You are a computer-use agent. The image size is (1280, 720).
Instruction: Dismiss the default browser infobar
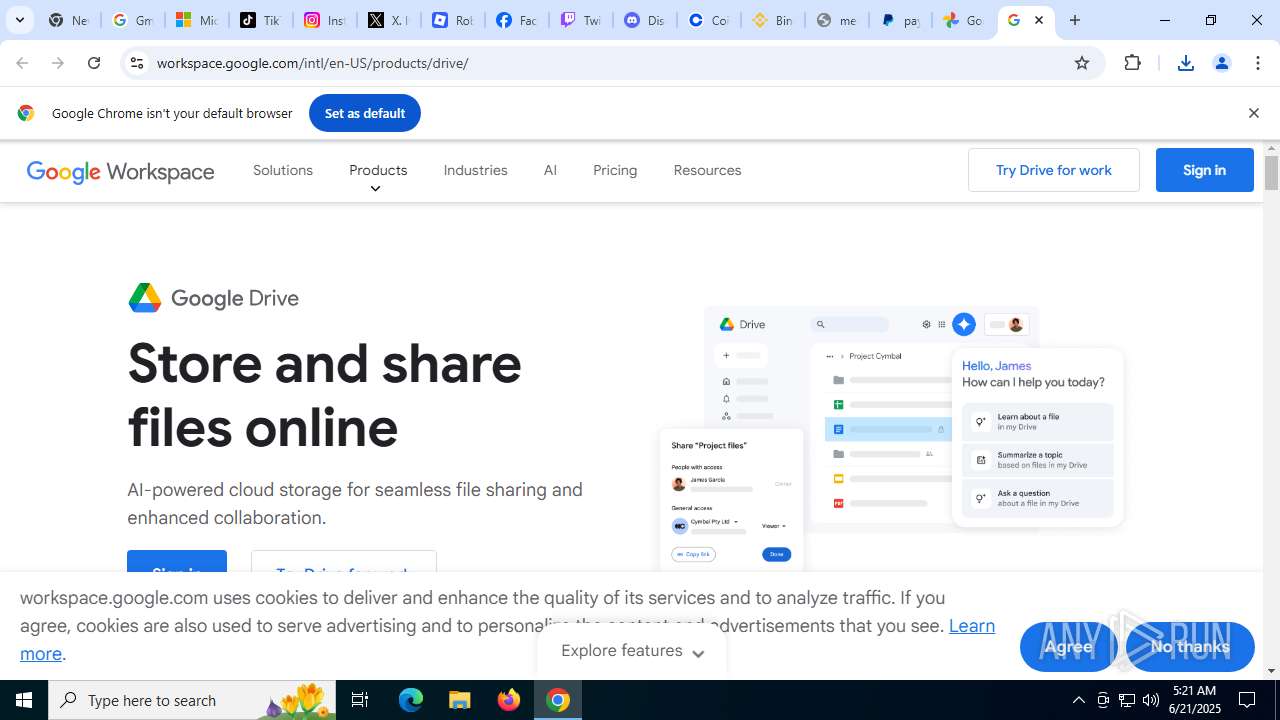1253,113
